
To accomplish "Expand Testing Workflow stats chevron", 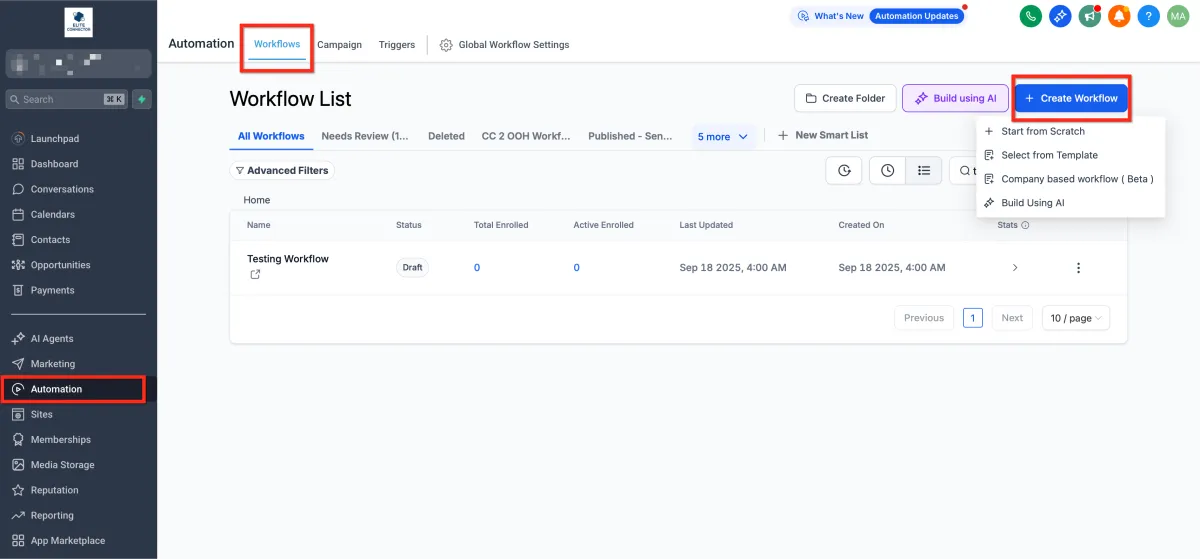I will point(1015,268).
